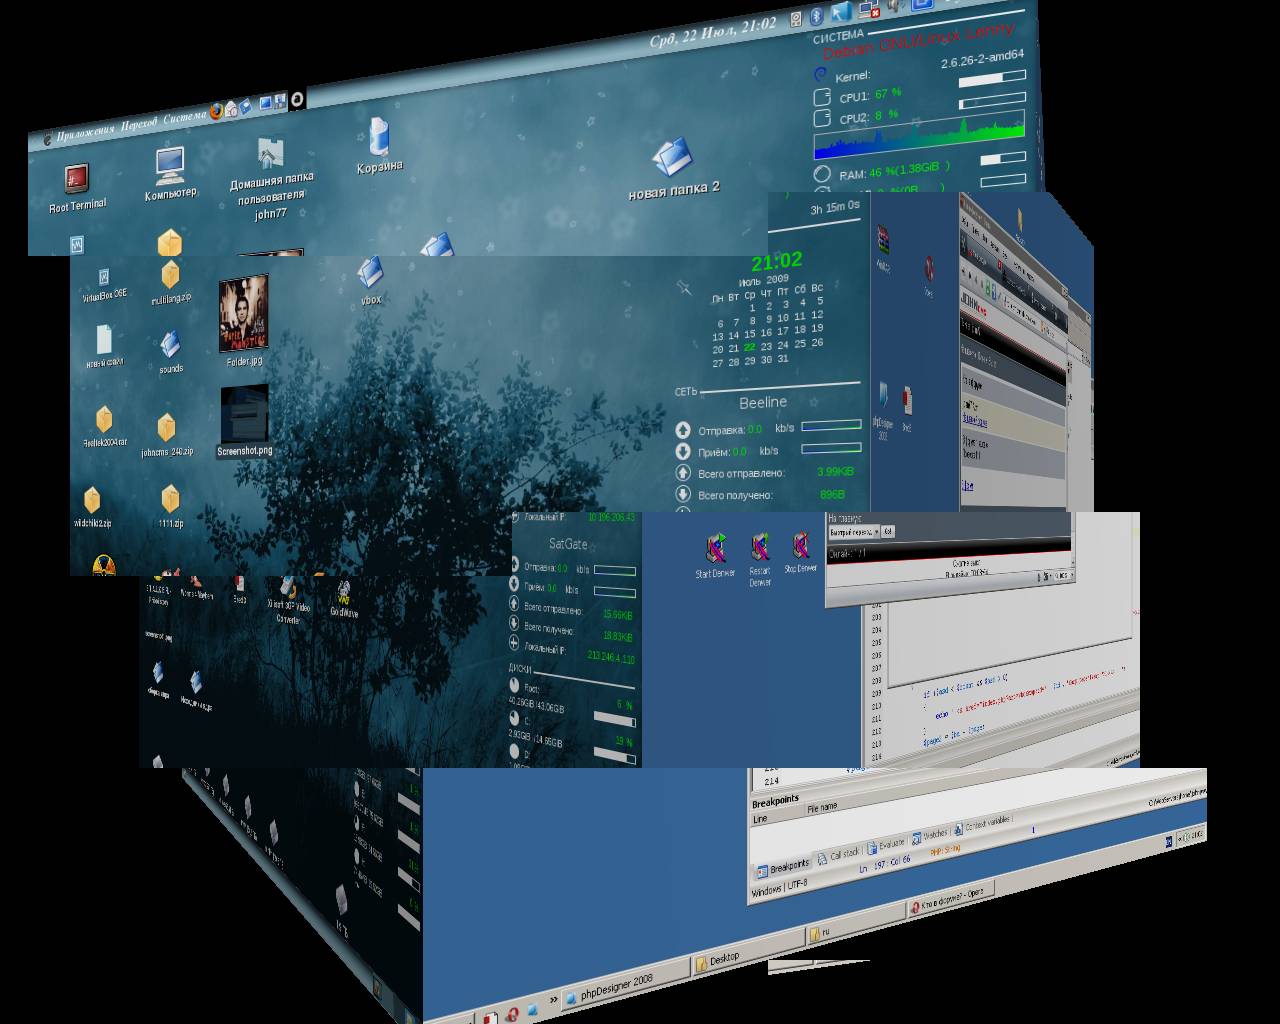Switch to the Watches tab
1280x1024 pixels.
coord(929,835)
